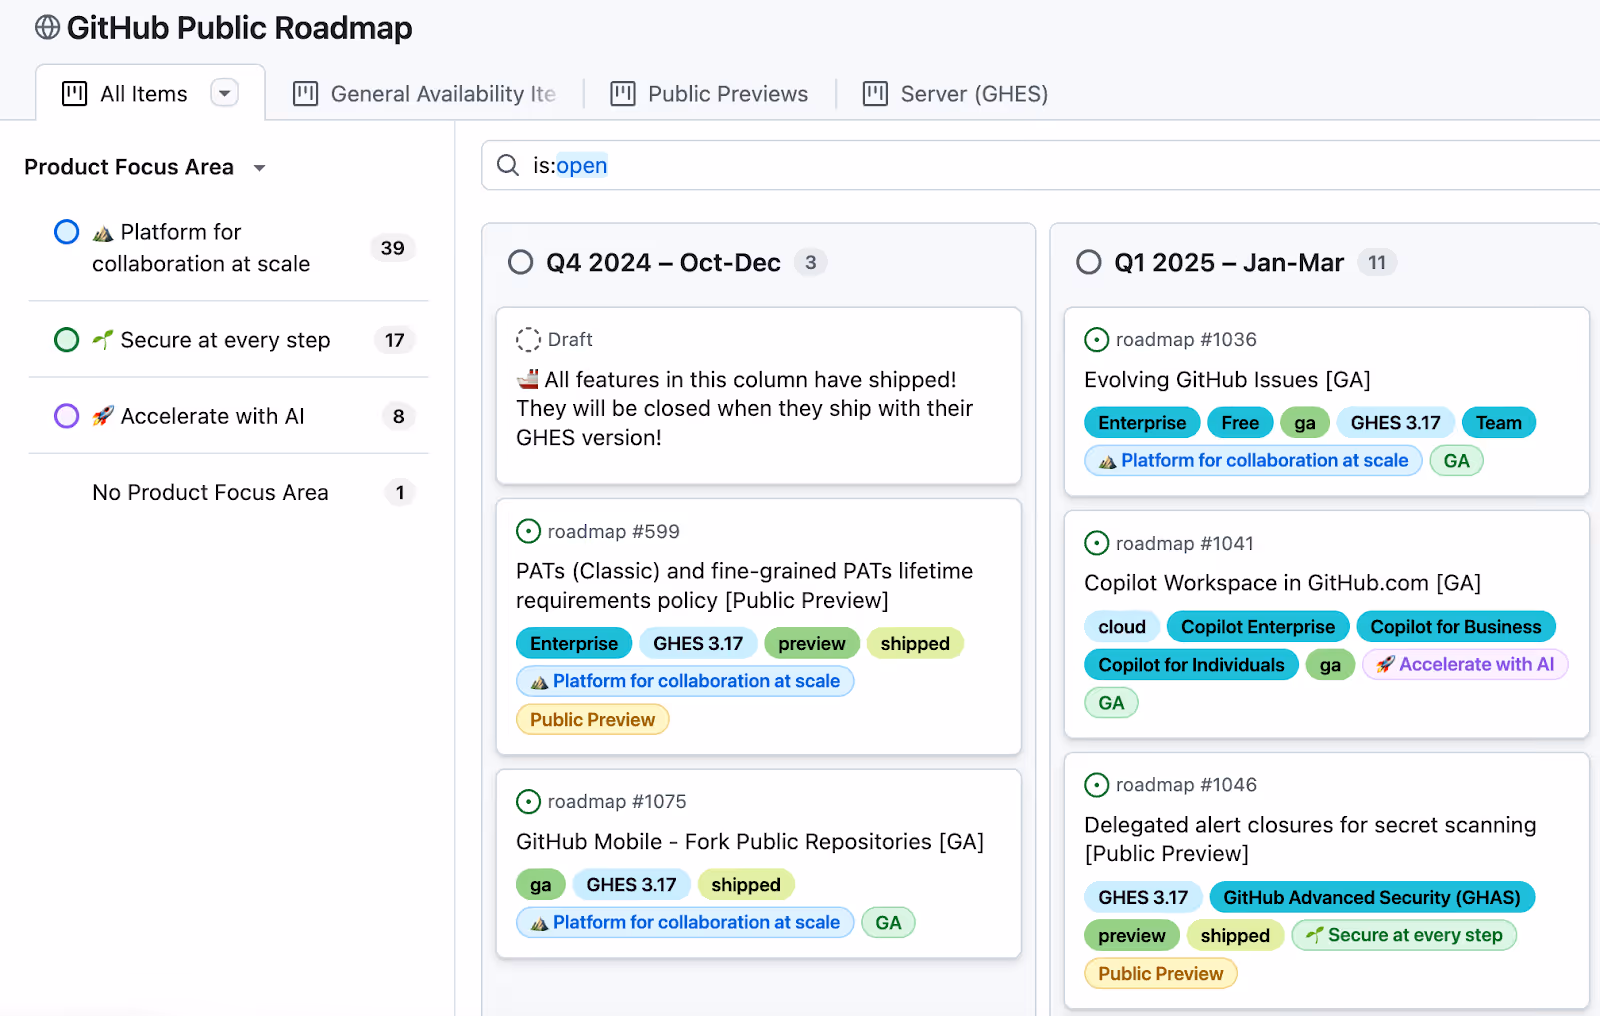The width and height of the screenshot is (1600, 1016).
Task: Click Free label on Evolving GitHub Issues card
Action: pyautogui.click(x=1240, y=422)
